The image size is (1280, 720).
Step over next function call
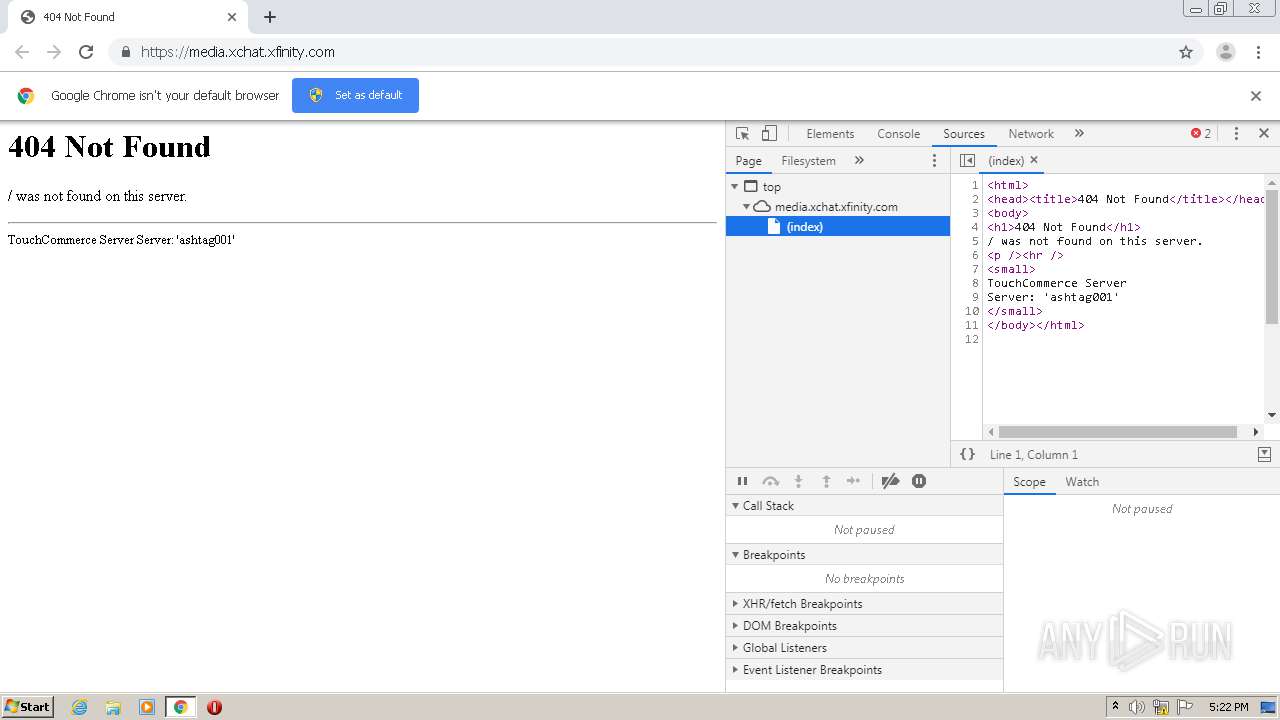[770, 481]
